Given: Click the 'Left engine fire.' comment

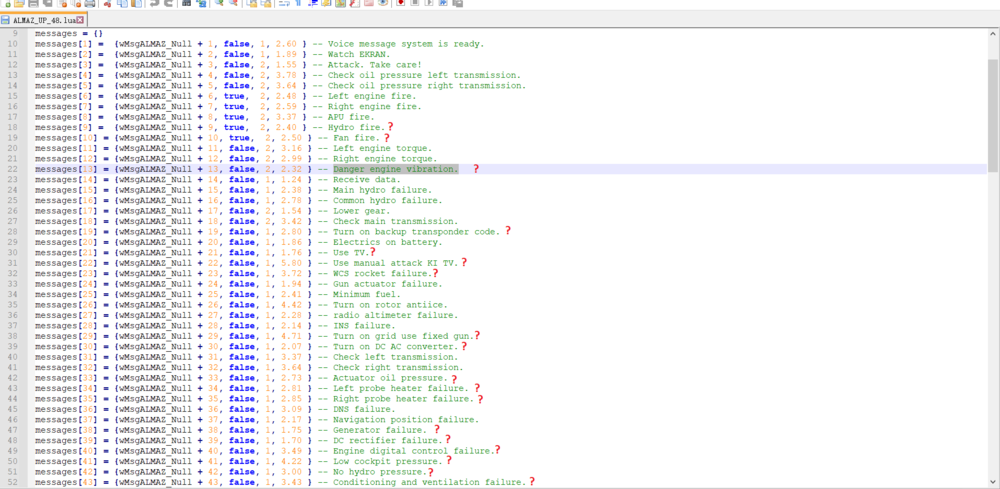Looking at the screenshot, I should 372,96.
